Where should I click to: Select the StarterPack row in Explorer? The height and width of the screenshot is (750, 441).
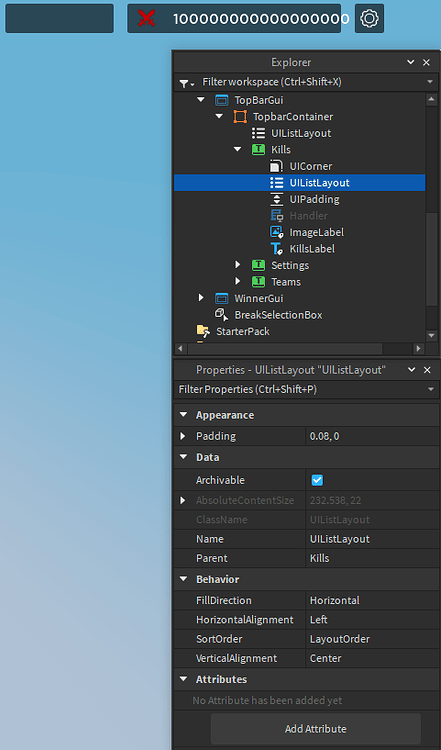point(299,331)
